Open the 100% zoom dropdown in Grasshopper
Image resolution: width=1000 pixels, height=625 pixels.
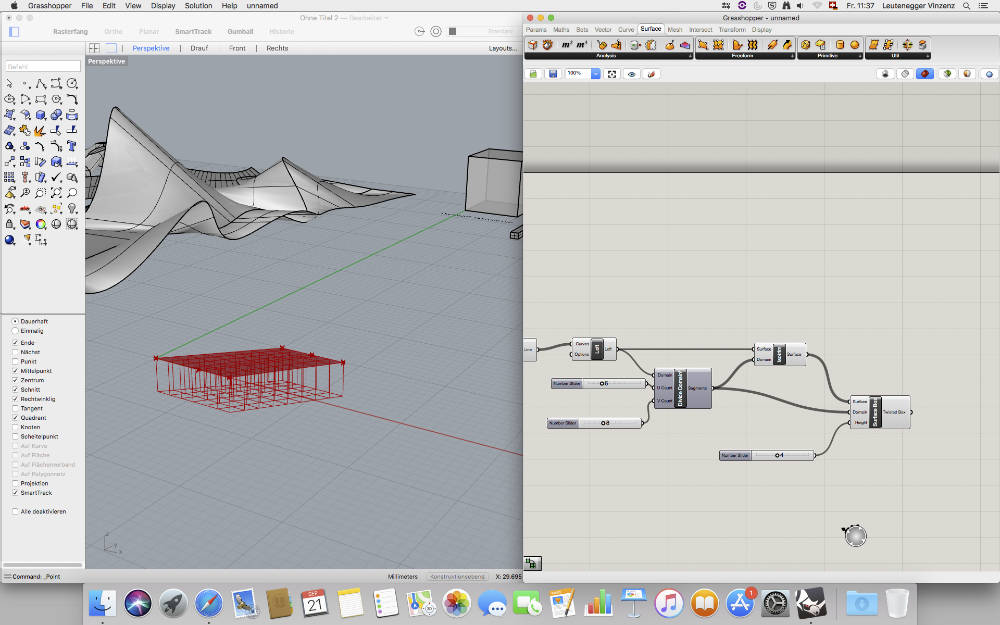click(595, 74)
